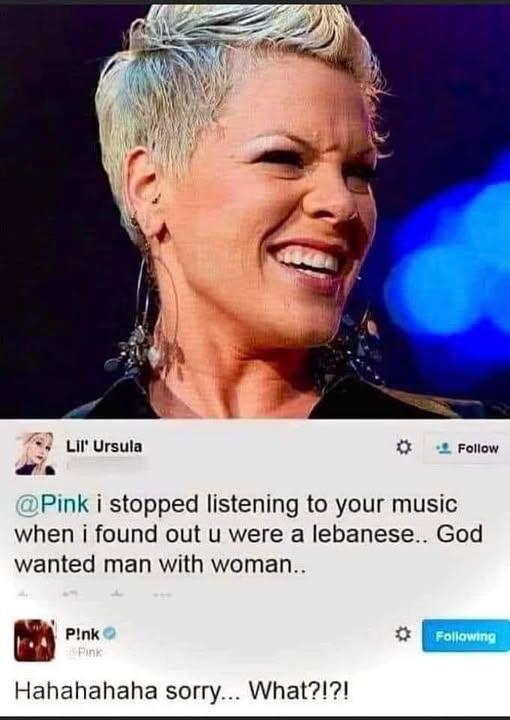The image size is (510, 720).
Task: Click the P!nk display name
Action: tap(82, 634)
